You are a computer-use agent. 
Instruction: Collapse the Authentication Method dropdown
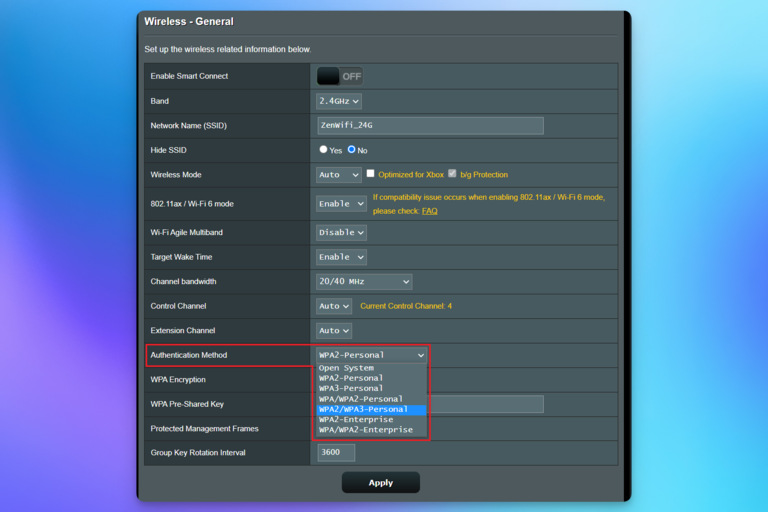tap(371, 355)
